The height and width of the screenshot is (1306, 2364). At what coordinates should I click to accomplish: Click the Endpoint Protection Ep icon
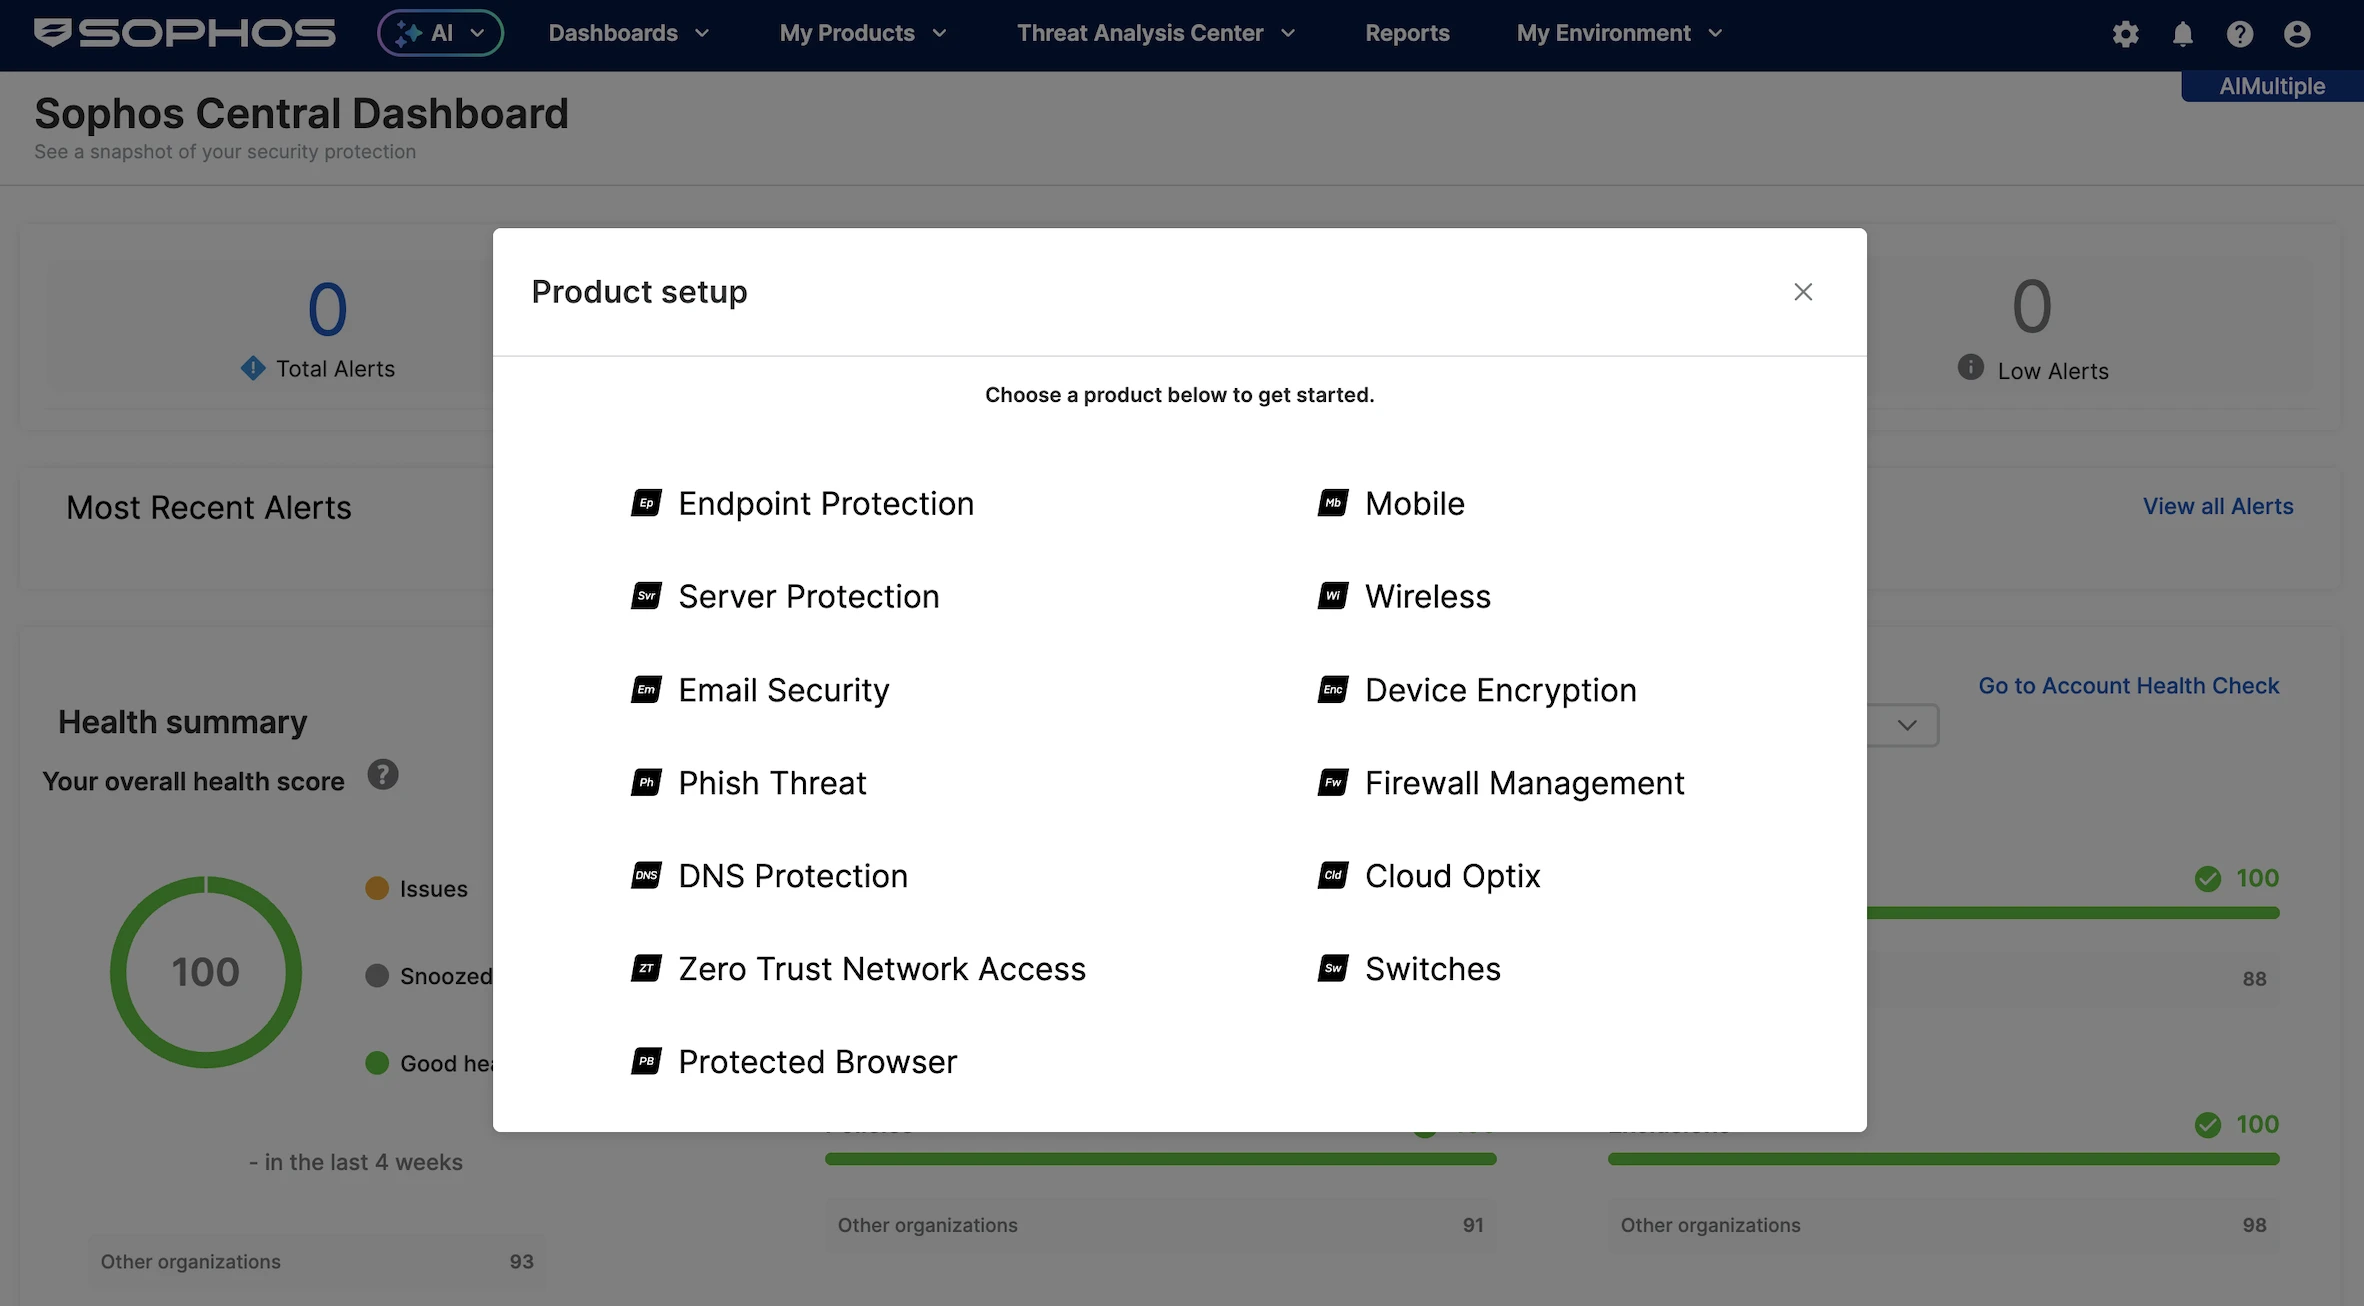pos(646,503)
